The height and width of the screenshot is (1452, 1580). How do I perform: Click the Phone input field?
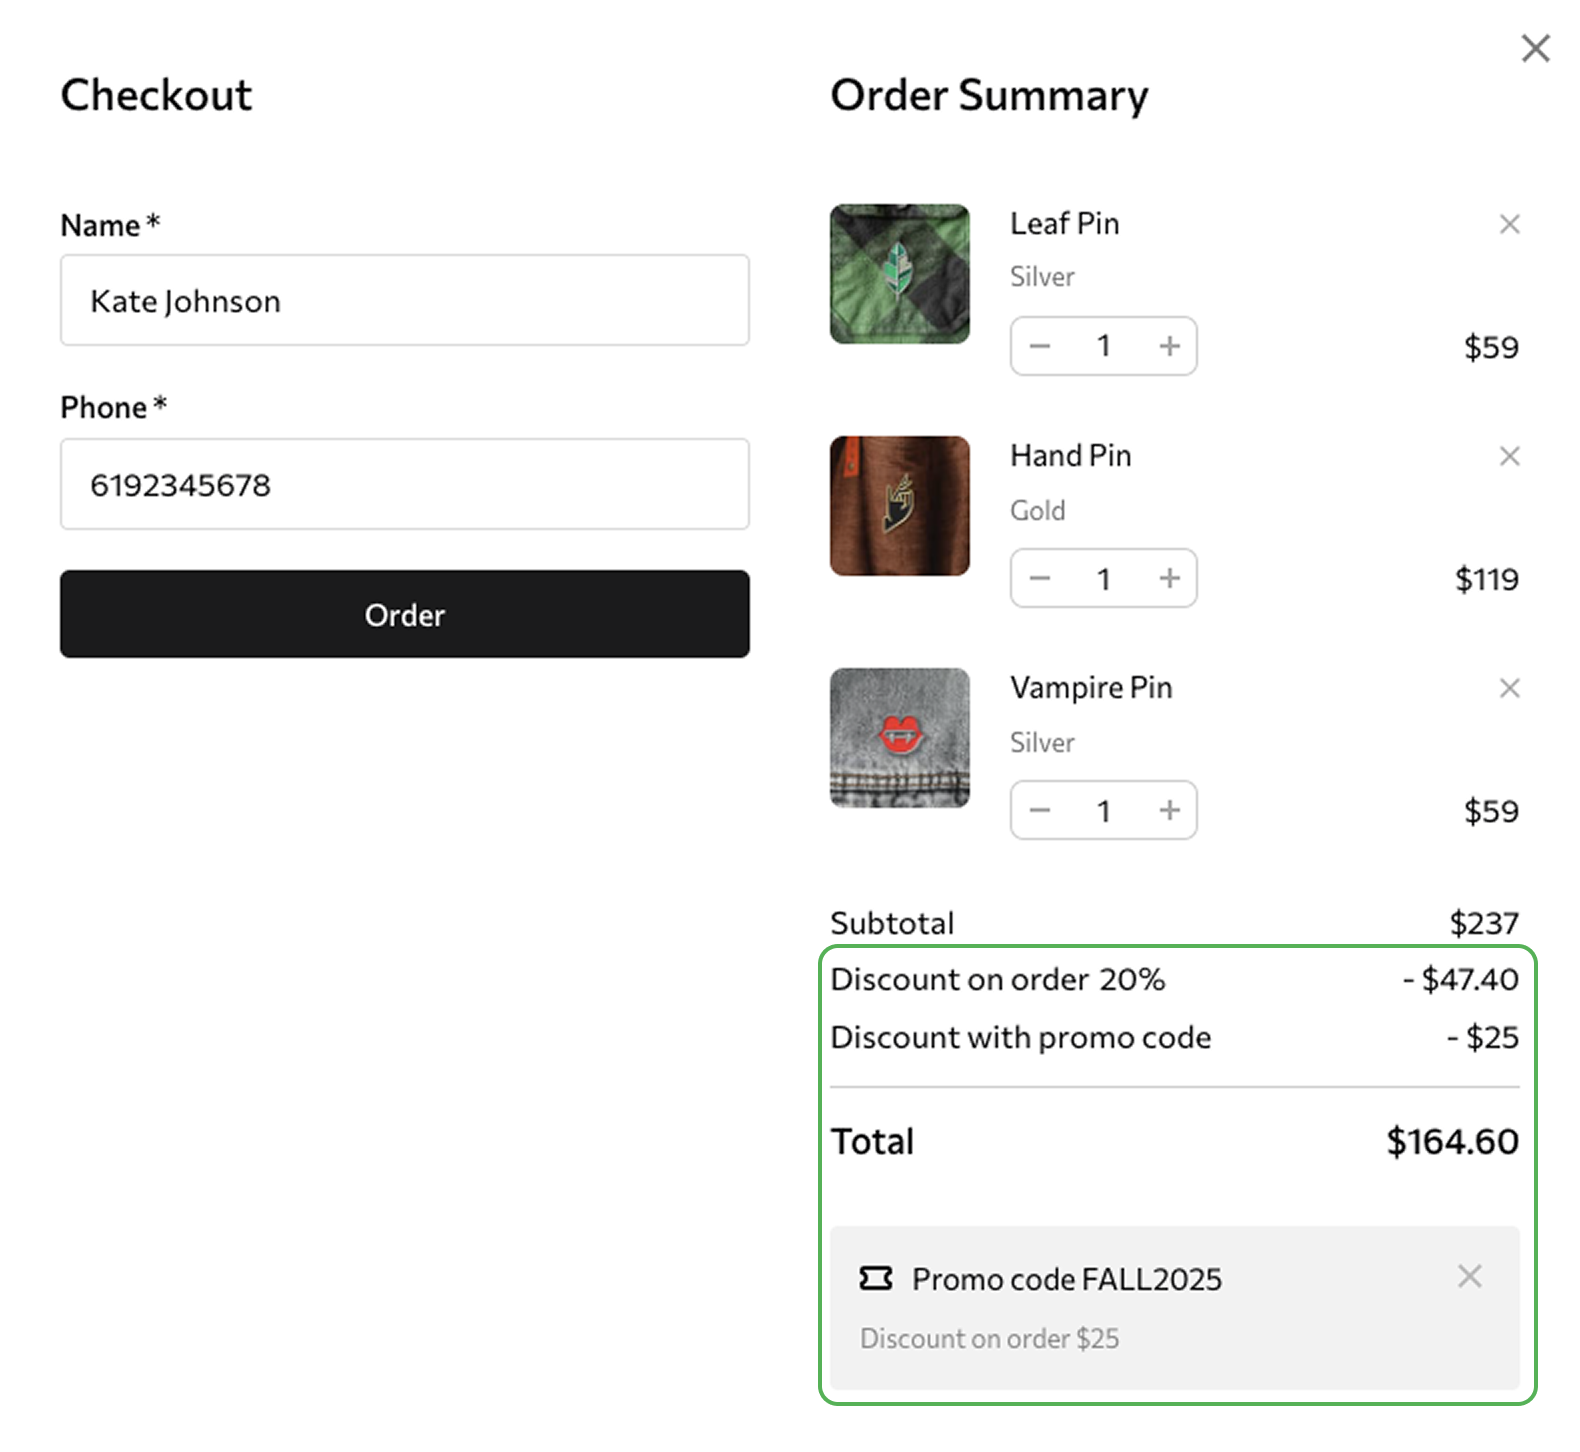(404, 484)
